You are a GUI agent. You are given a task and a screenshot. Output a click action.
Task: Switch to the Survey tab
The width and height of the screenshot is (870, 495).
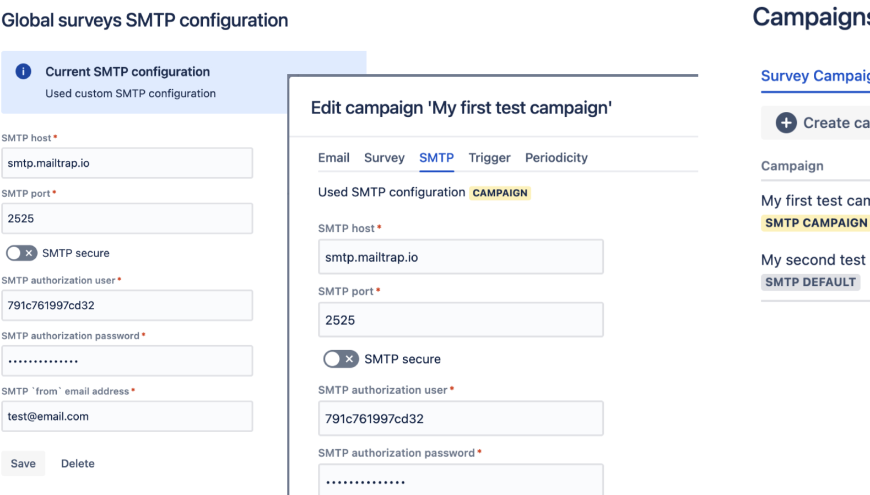pyautogui.click(x=384, y=158)
